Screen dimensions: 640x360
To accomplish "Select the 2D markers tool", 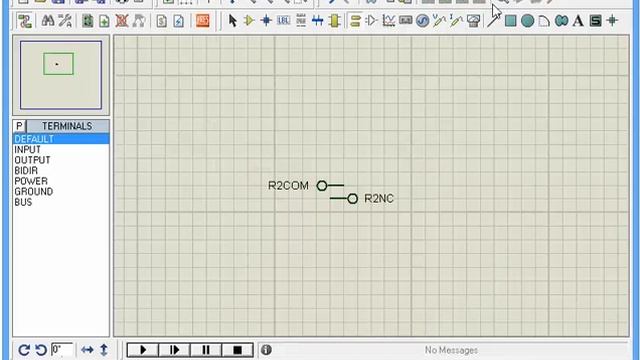I will (612, 20).
